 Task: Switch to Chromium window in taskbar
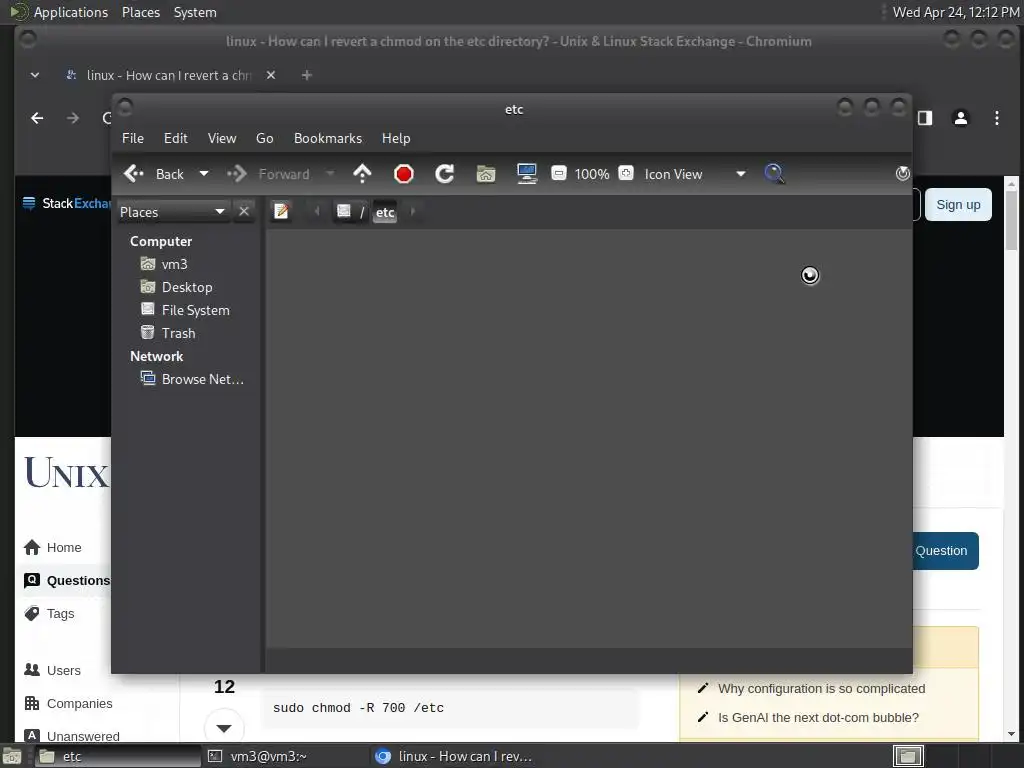click(454, 756)
